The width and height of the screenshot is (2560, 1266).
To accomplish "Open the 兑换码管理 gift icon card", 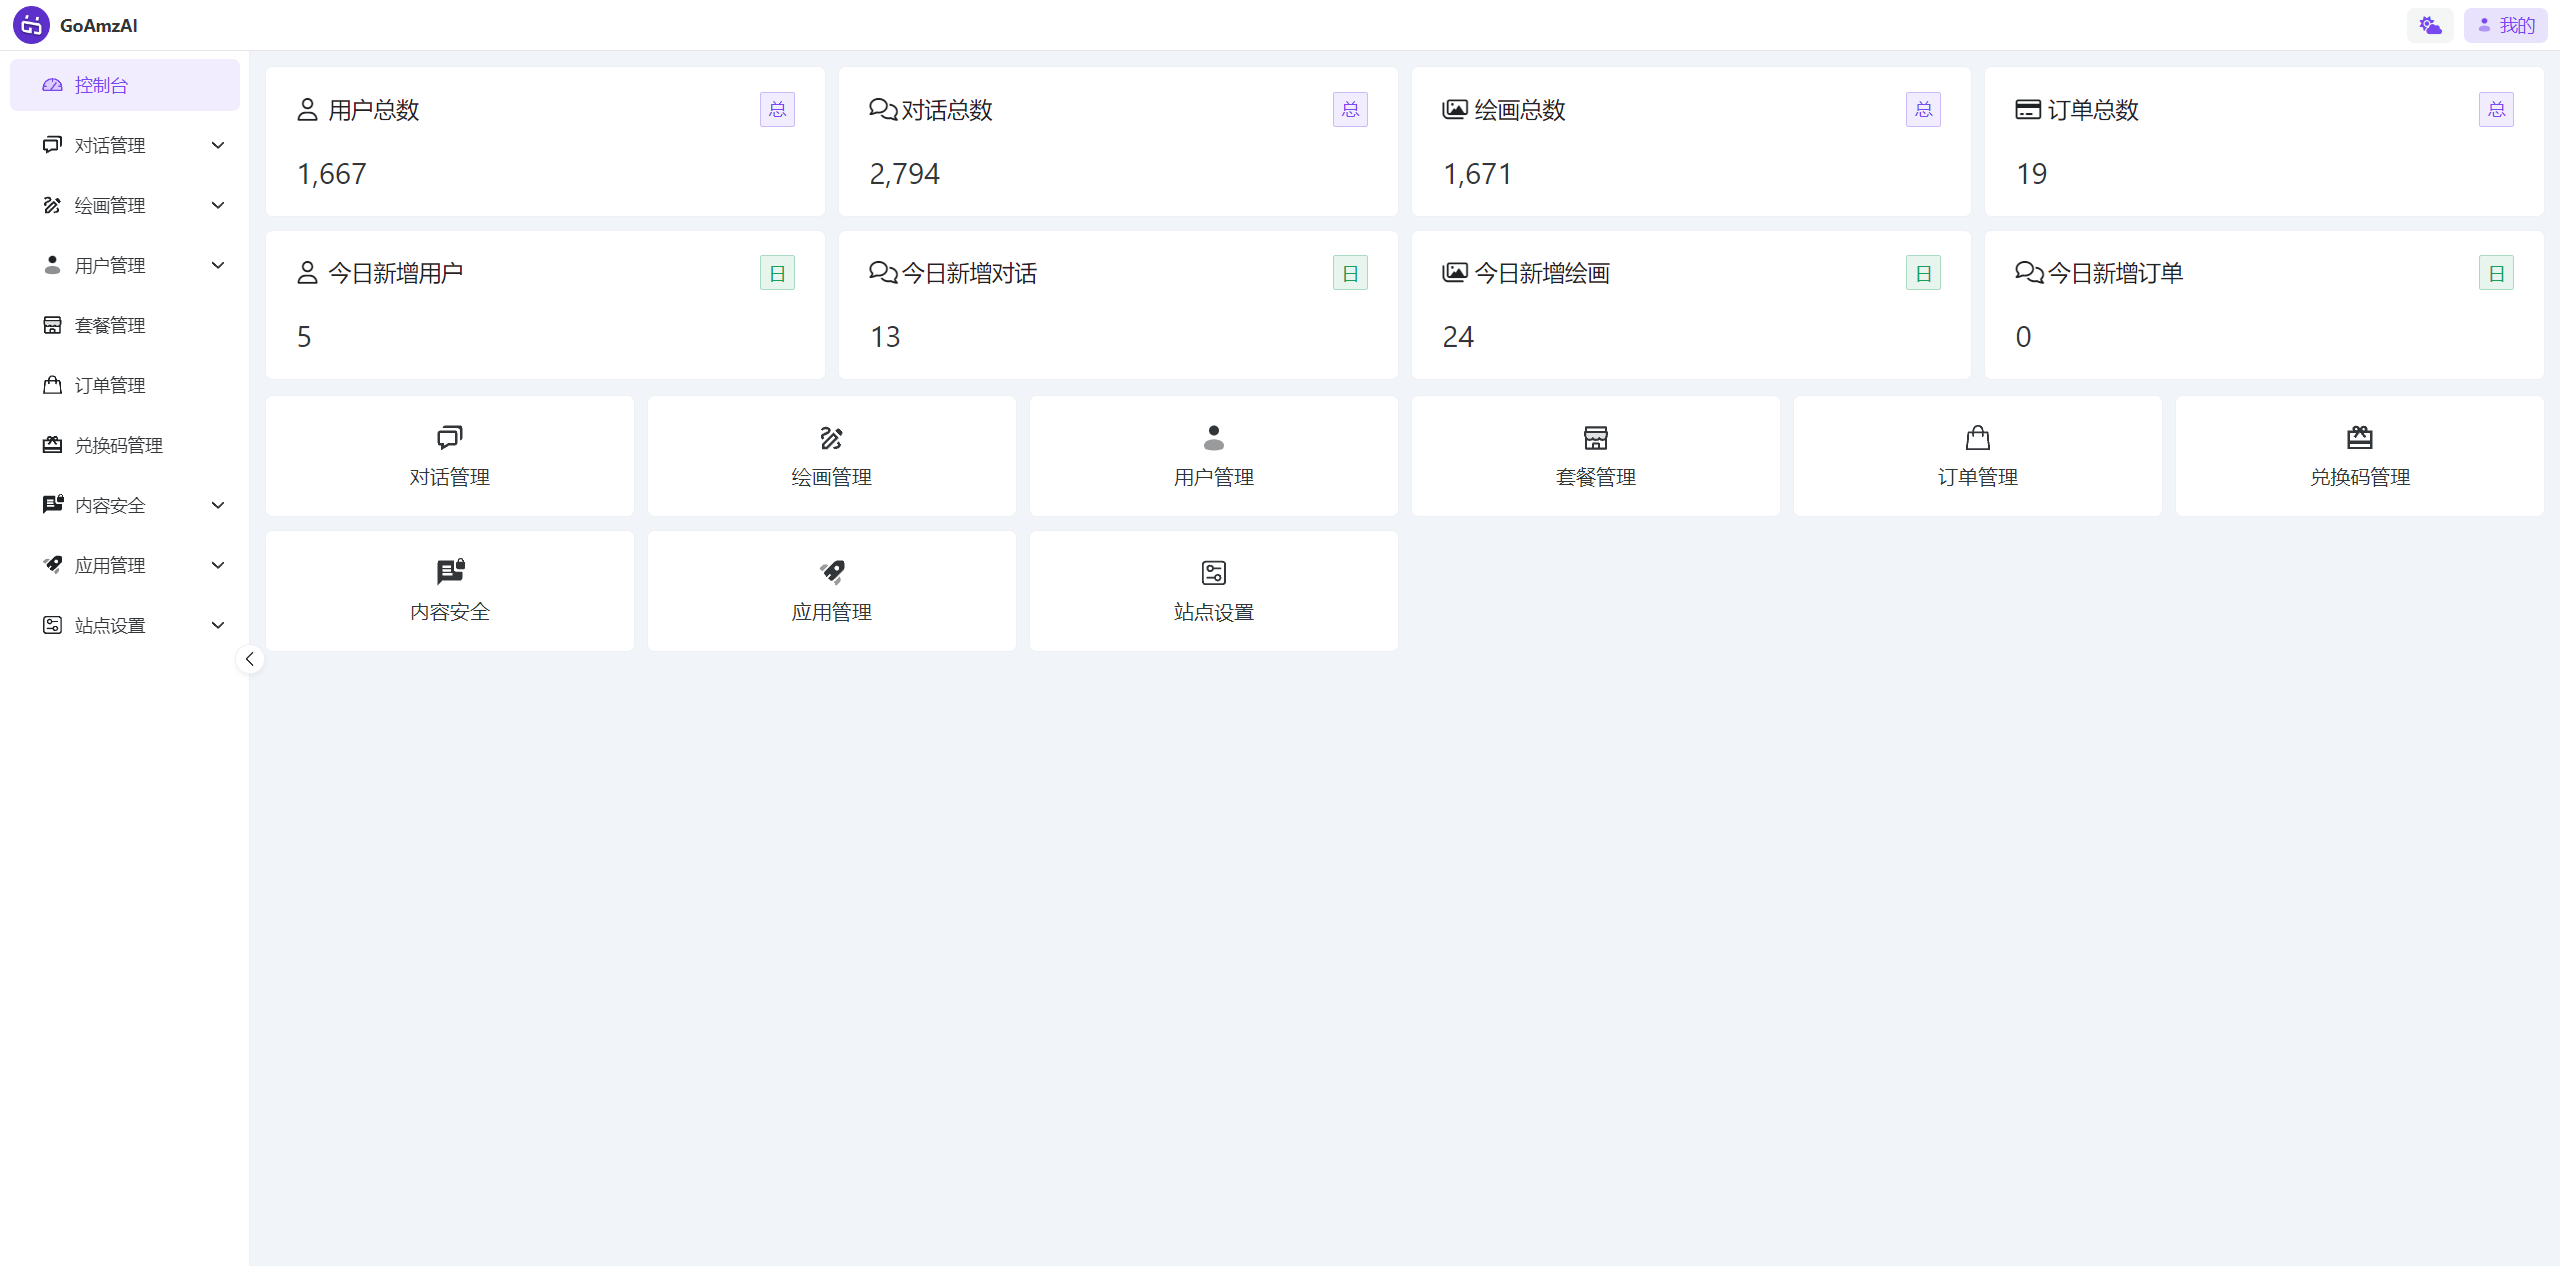I will click(x=2359, y=438).
